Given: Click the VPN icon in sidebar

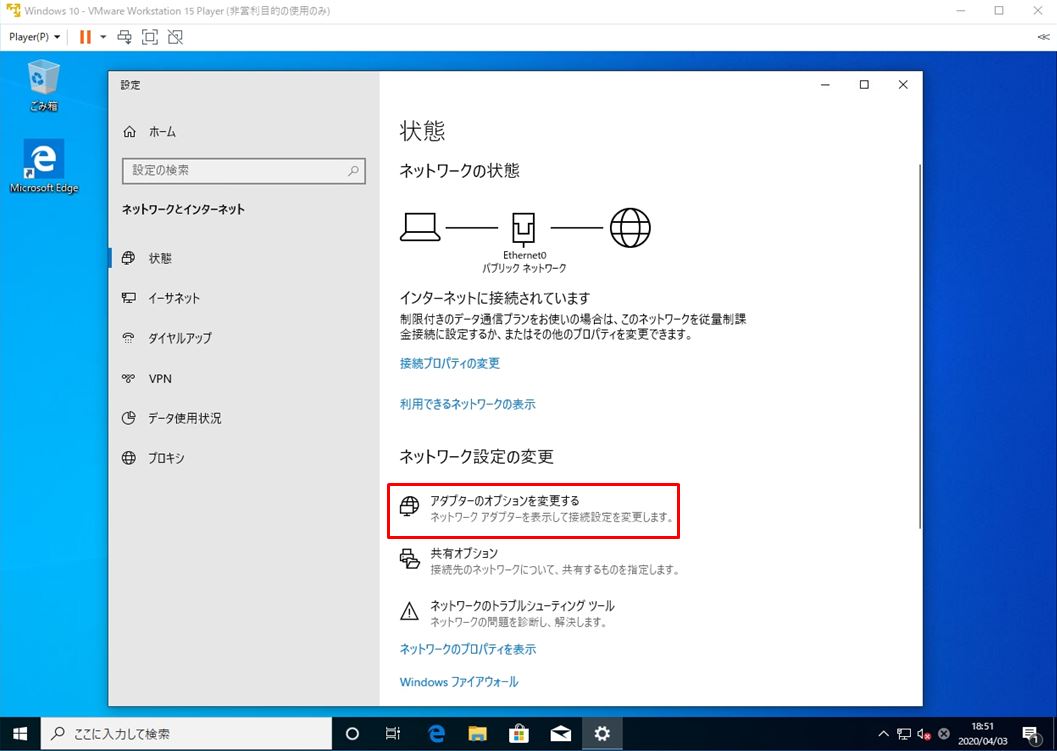Looking at the screenshot, I should coord(128,378).
